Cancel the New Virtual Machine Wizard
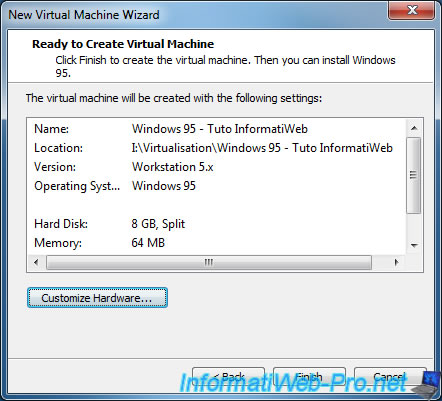 coord(390,377)
